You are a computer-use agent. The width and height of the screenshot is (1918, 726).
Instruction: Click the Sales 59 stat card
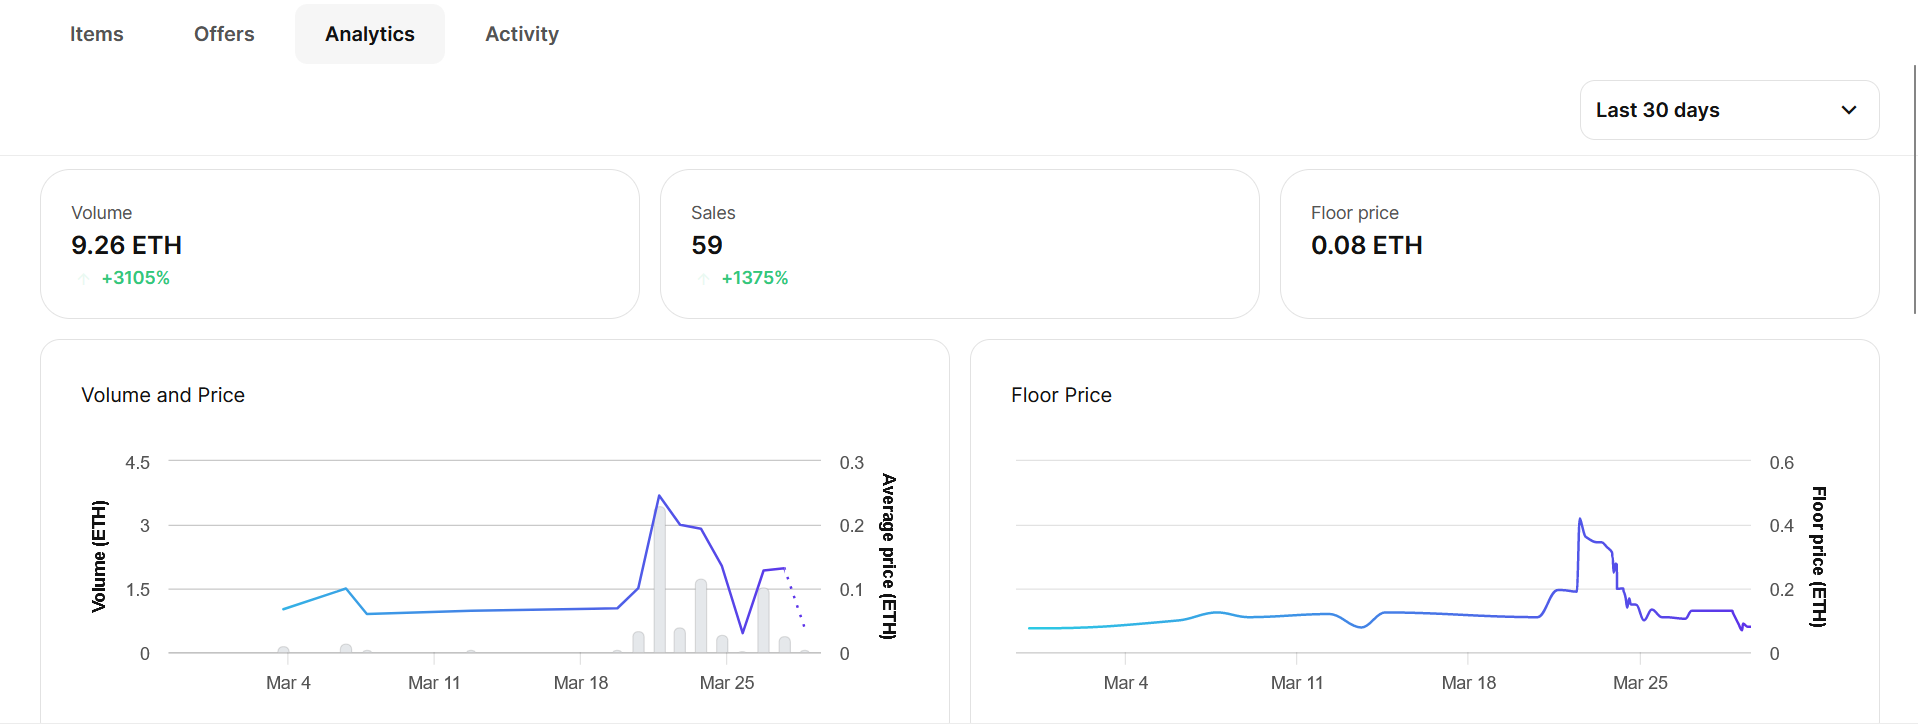959,243
